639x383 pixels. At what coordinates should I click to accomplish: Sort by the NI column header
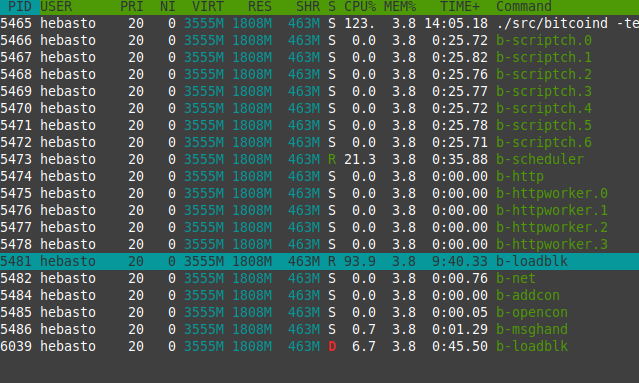pos(167,7)
